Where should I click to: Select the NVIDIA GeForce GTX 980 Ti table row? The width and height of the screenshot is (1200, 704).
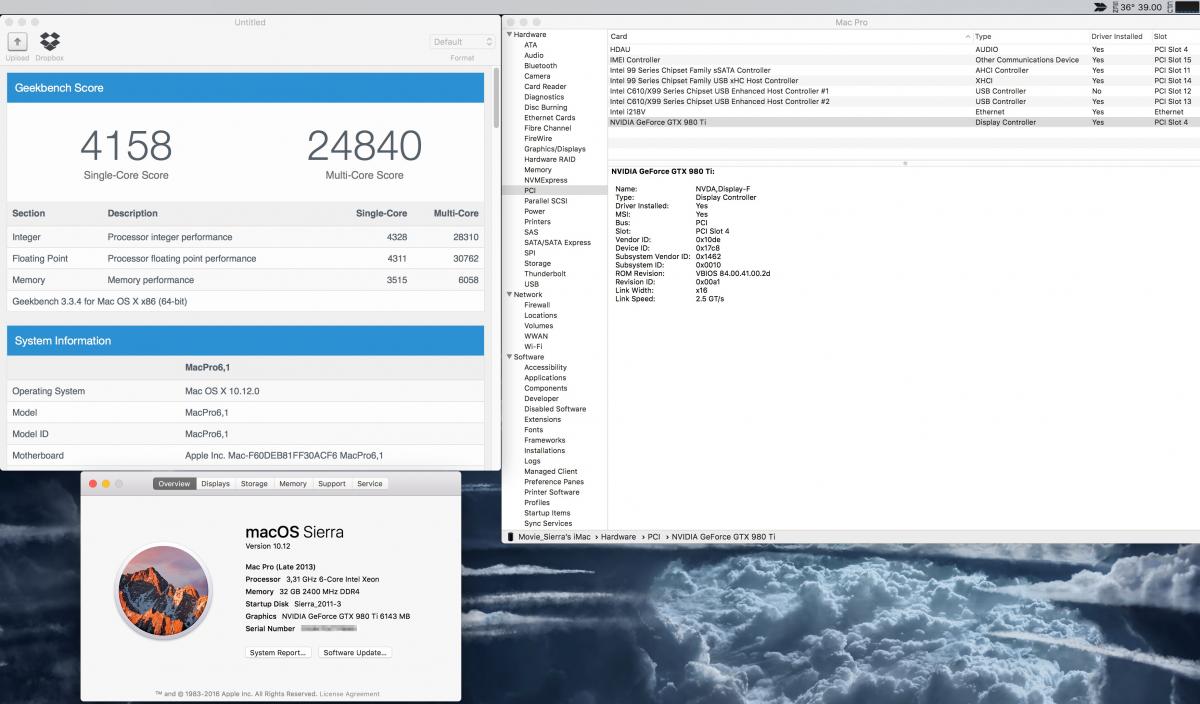coord(904,122)
